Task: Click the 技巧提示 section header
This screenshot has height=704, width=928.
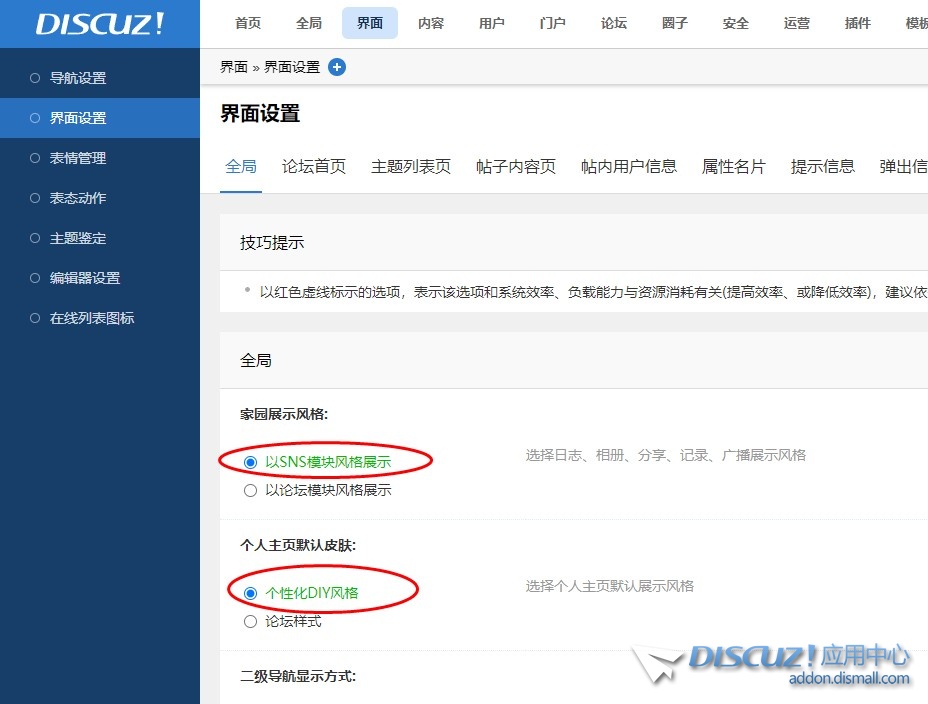Action: click(x=272, y=243)
